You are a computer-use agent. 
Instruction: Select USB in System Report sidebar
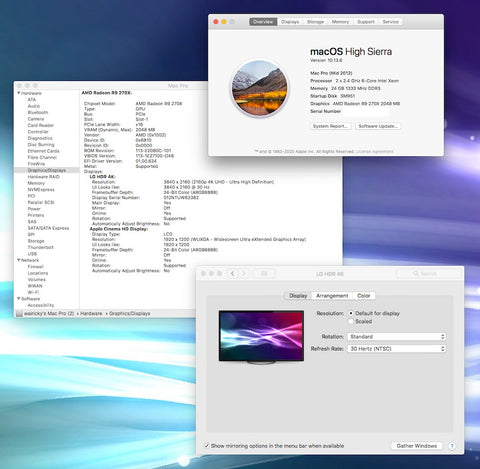(32, 254)
